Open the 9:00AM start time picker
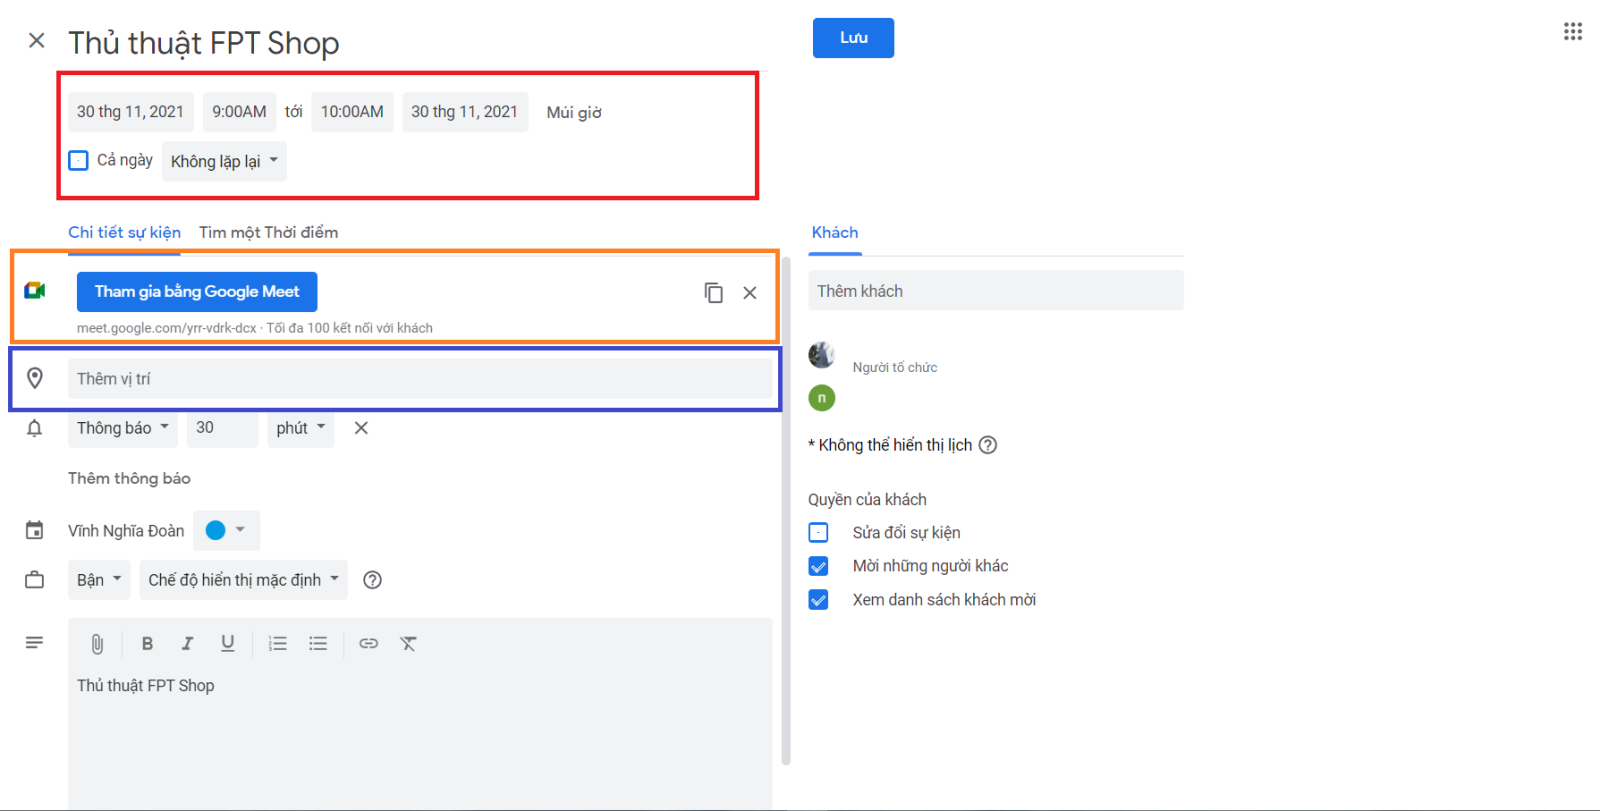Viewport: 1600px width, 811px height. pyautogui.click(x=239, y=112)
